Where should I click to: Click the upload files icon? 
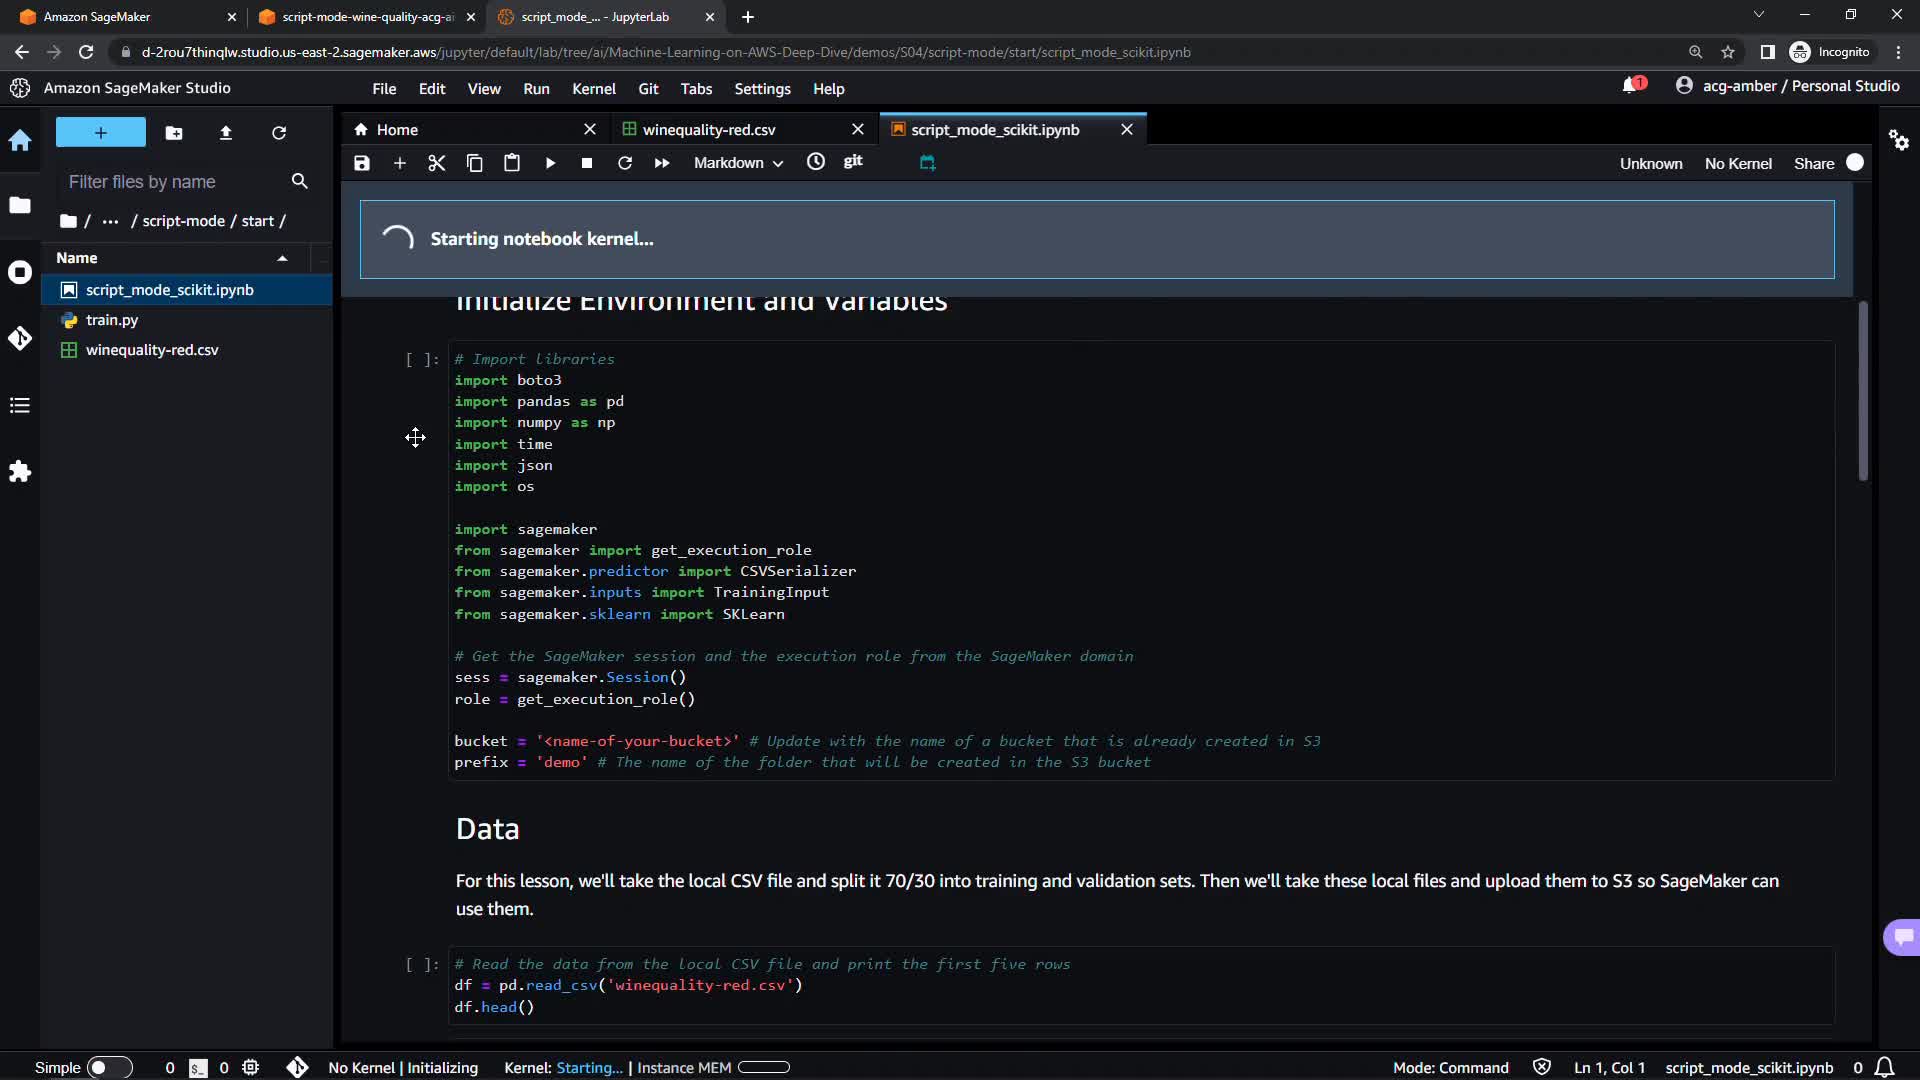pos(226,133)
